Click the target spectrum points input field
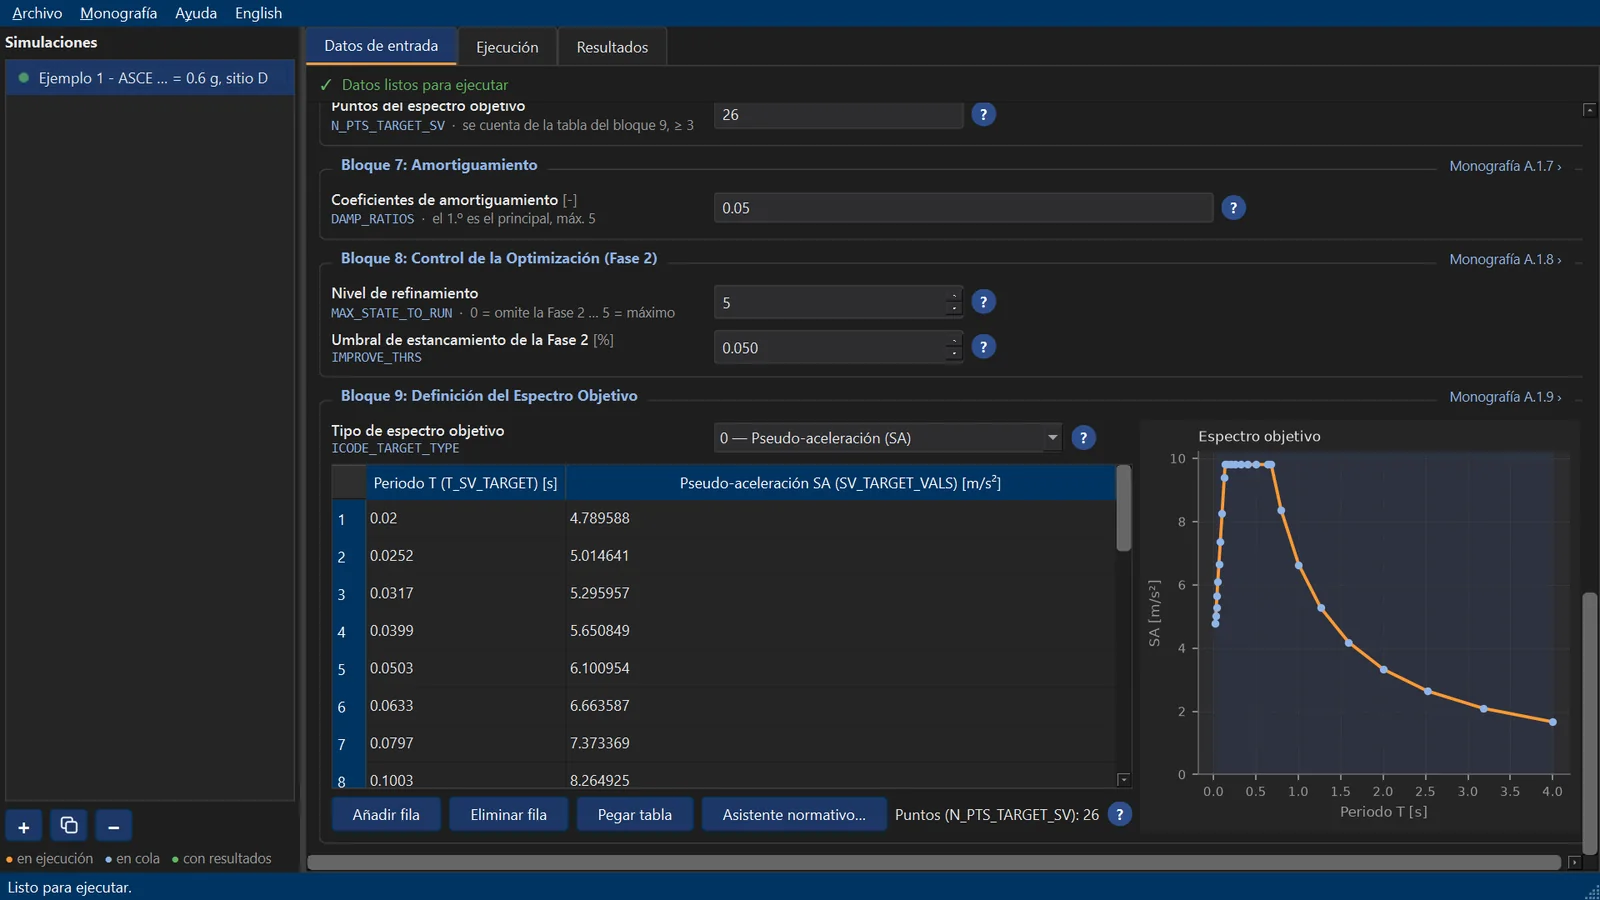The height and width of the screenshot is (900, 1600). tap(838, 115)
